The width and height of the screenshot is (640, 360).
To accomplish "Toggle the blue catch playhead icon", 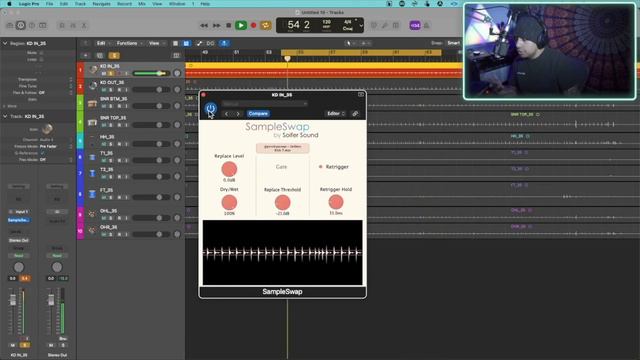I will [x=224, y=43].
